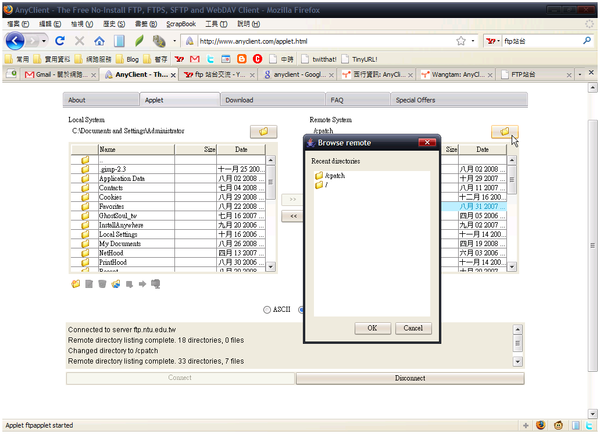600x434 pixels.
Task: Click the Stop loading X icon
Action: point(80,41)
